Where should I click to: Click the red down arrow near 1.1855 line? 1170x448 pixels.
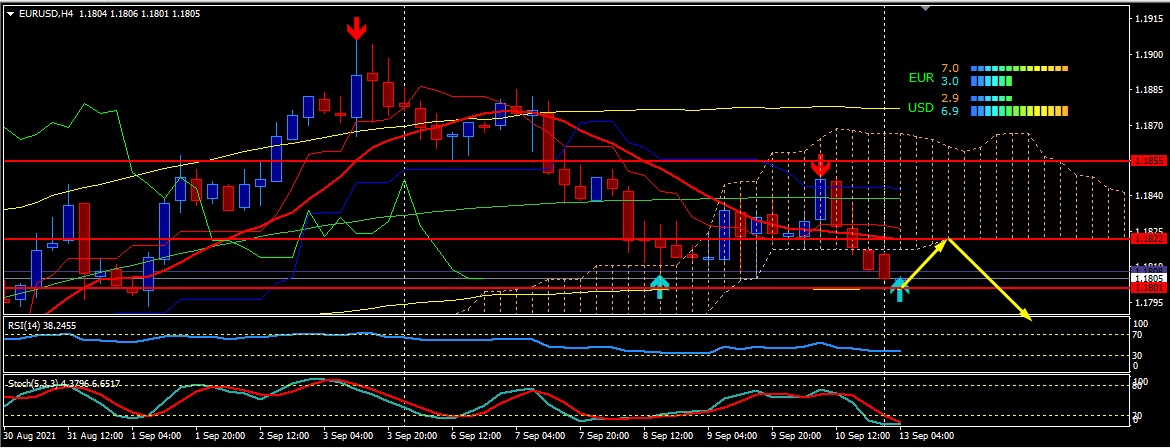(x=820, y=165)
